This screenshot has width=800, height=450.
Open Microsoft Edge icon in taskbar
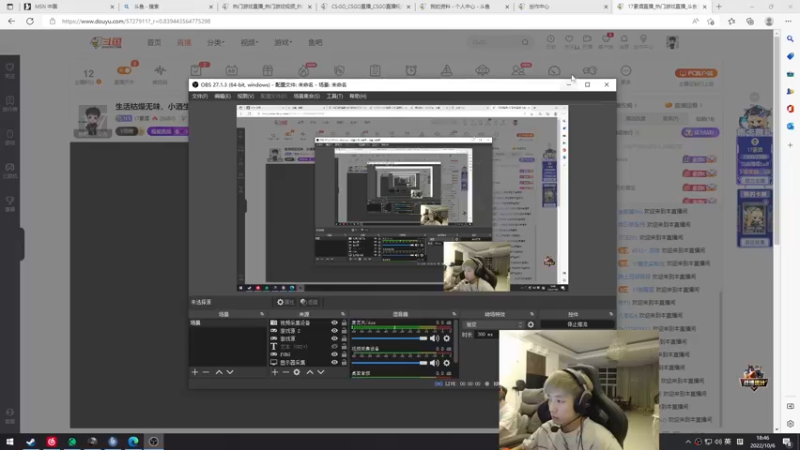pyautogui.click(x=133, y=442)
